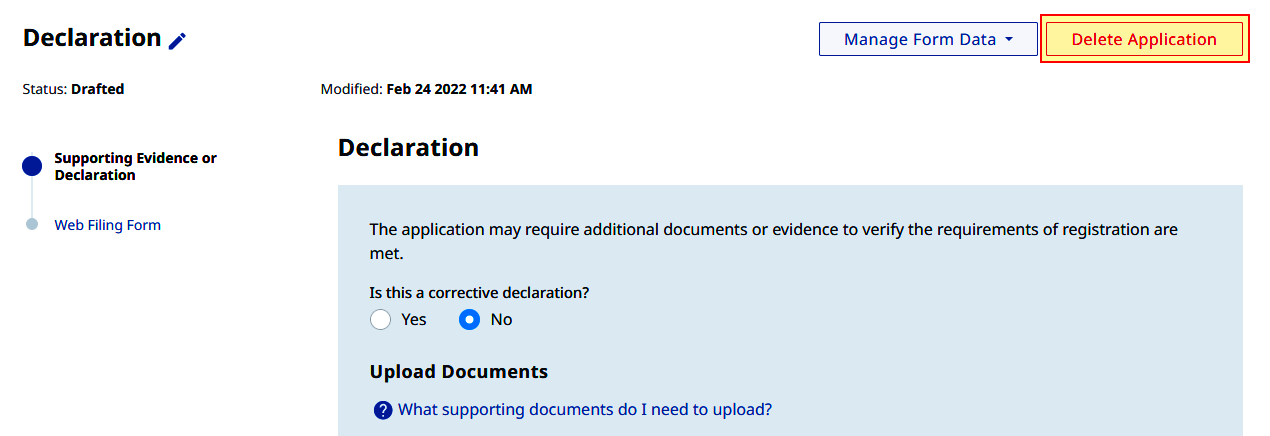Click the "Yes" label text next to the radio
Viewport: 1270px width, 436px height.
[414, 320]
